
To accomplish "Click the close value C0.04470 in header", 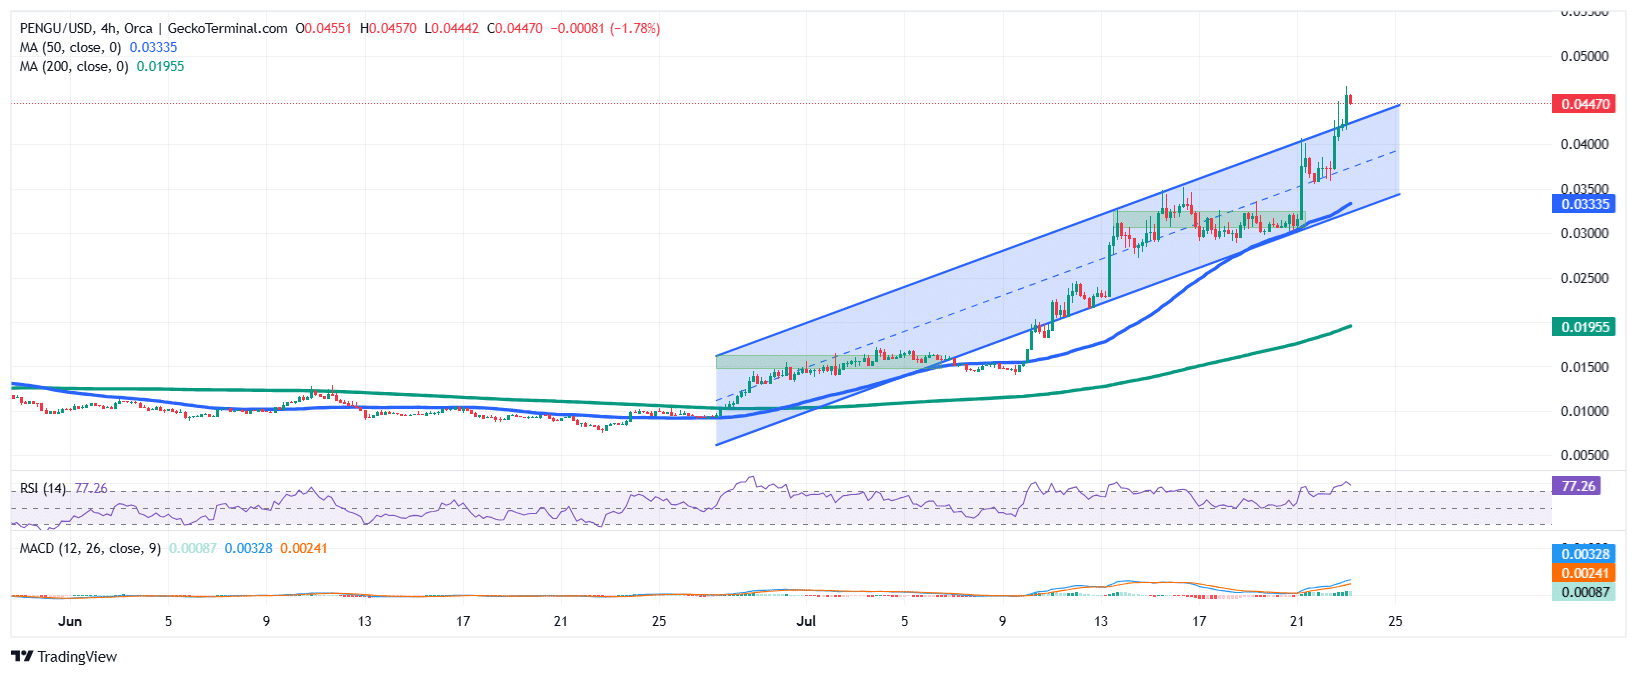I will (515, 29).
